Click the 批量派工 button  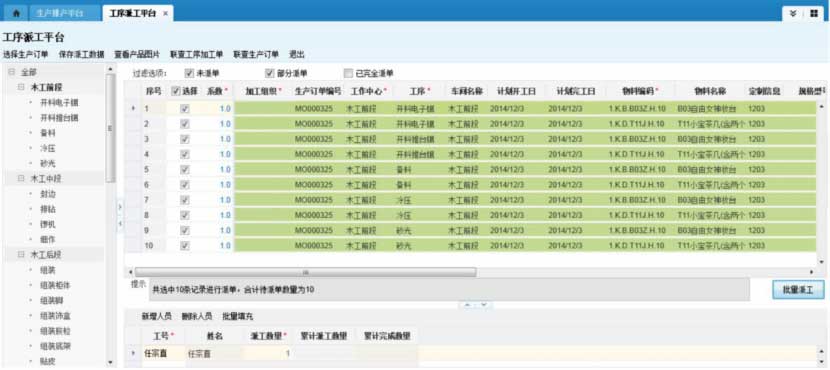[x=798, y=290]
